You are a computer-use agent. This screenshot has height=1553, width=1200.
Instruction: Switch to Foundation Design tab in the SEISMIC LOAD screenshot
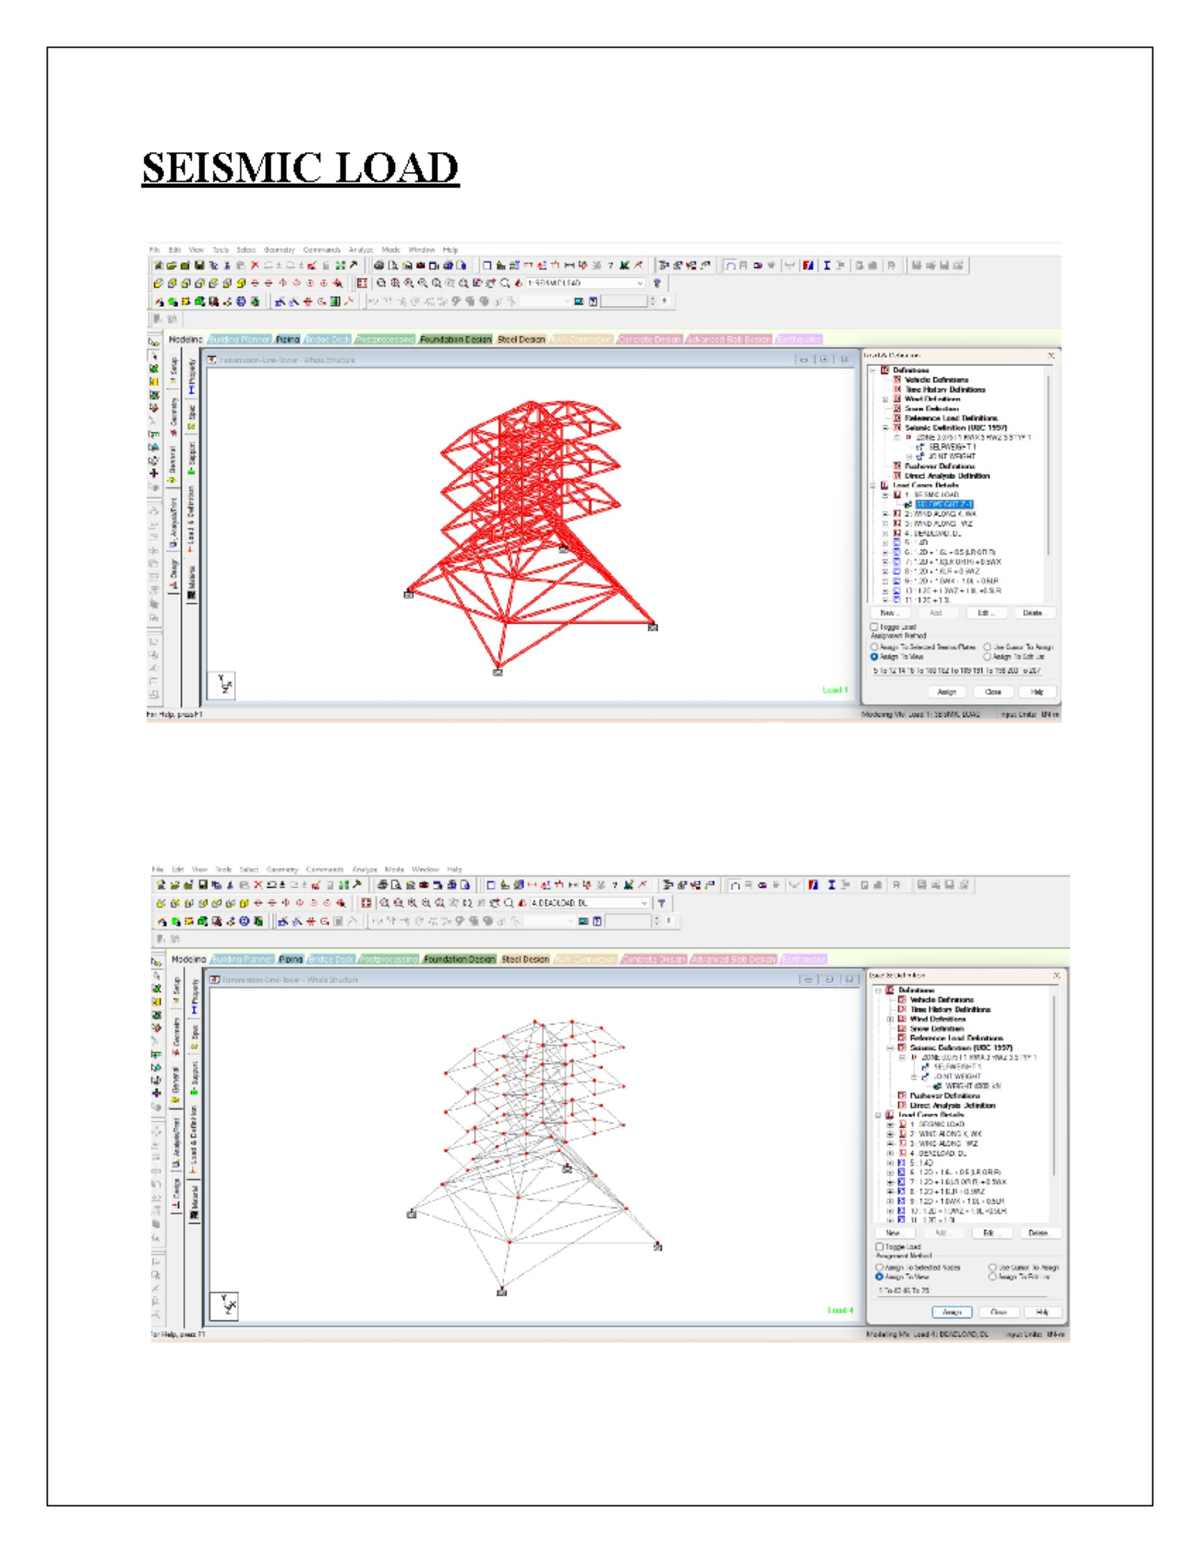coord(456,340)
